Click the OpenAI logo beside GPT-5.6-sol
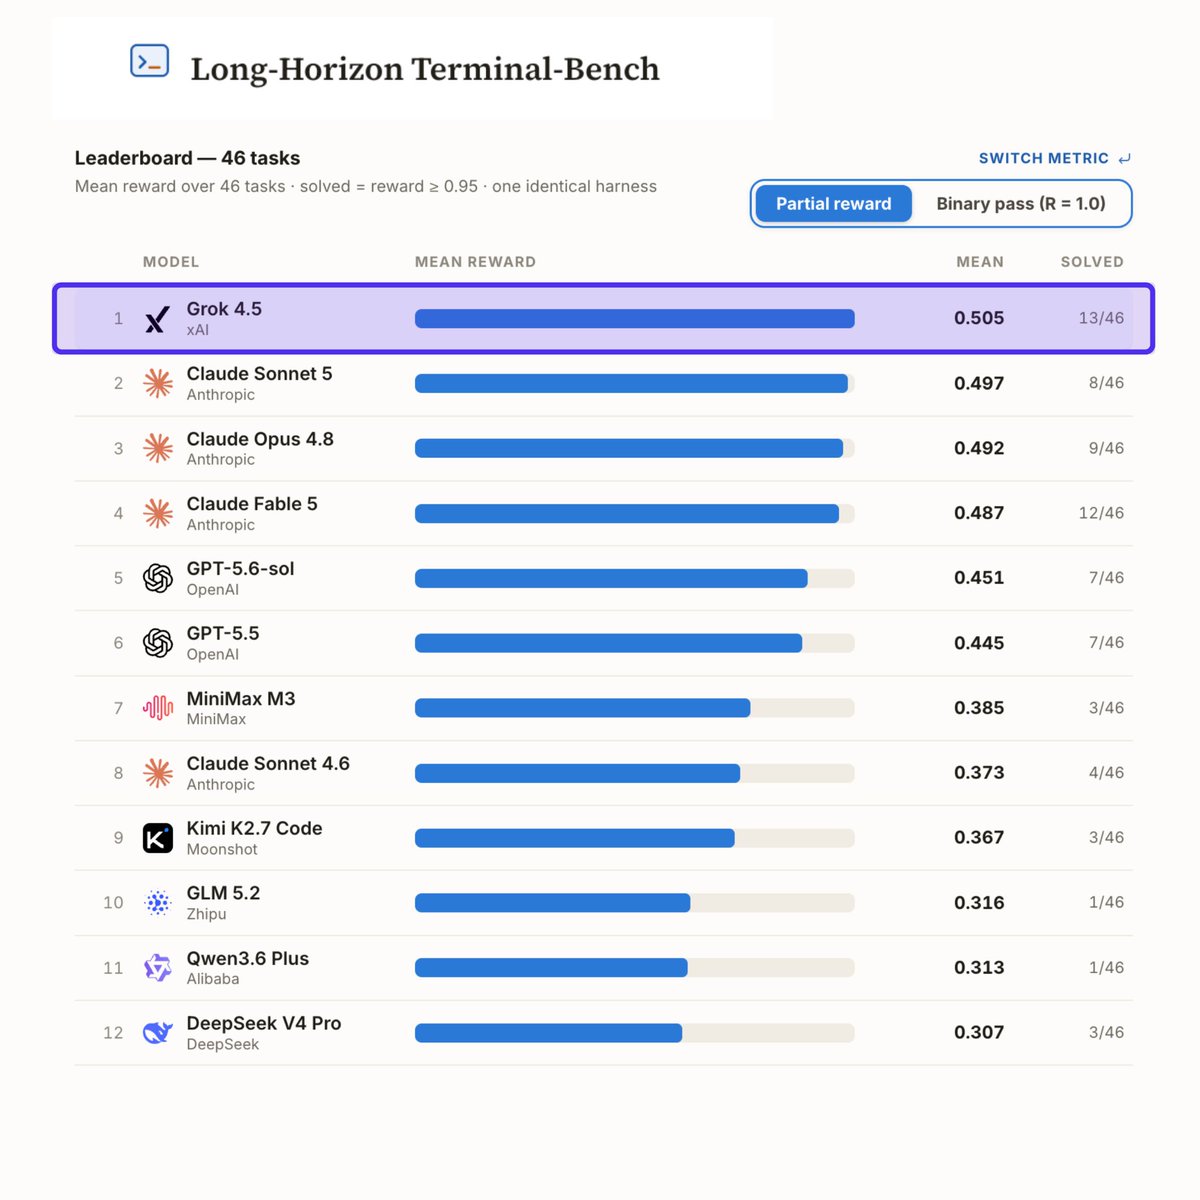 (158, 578)
